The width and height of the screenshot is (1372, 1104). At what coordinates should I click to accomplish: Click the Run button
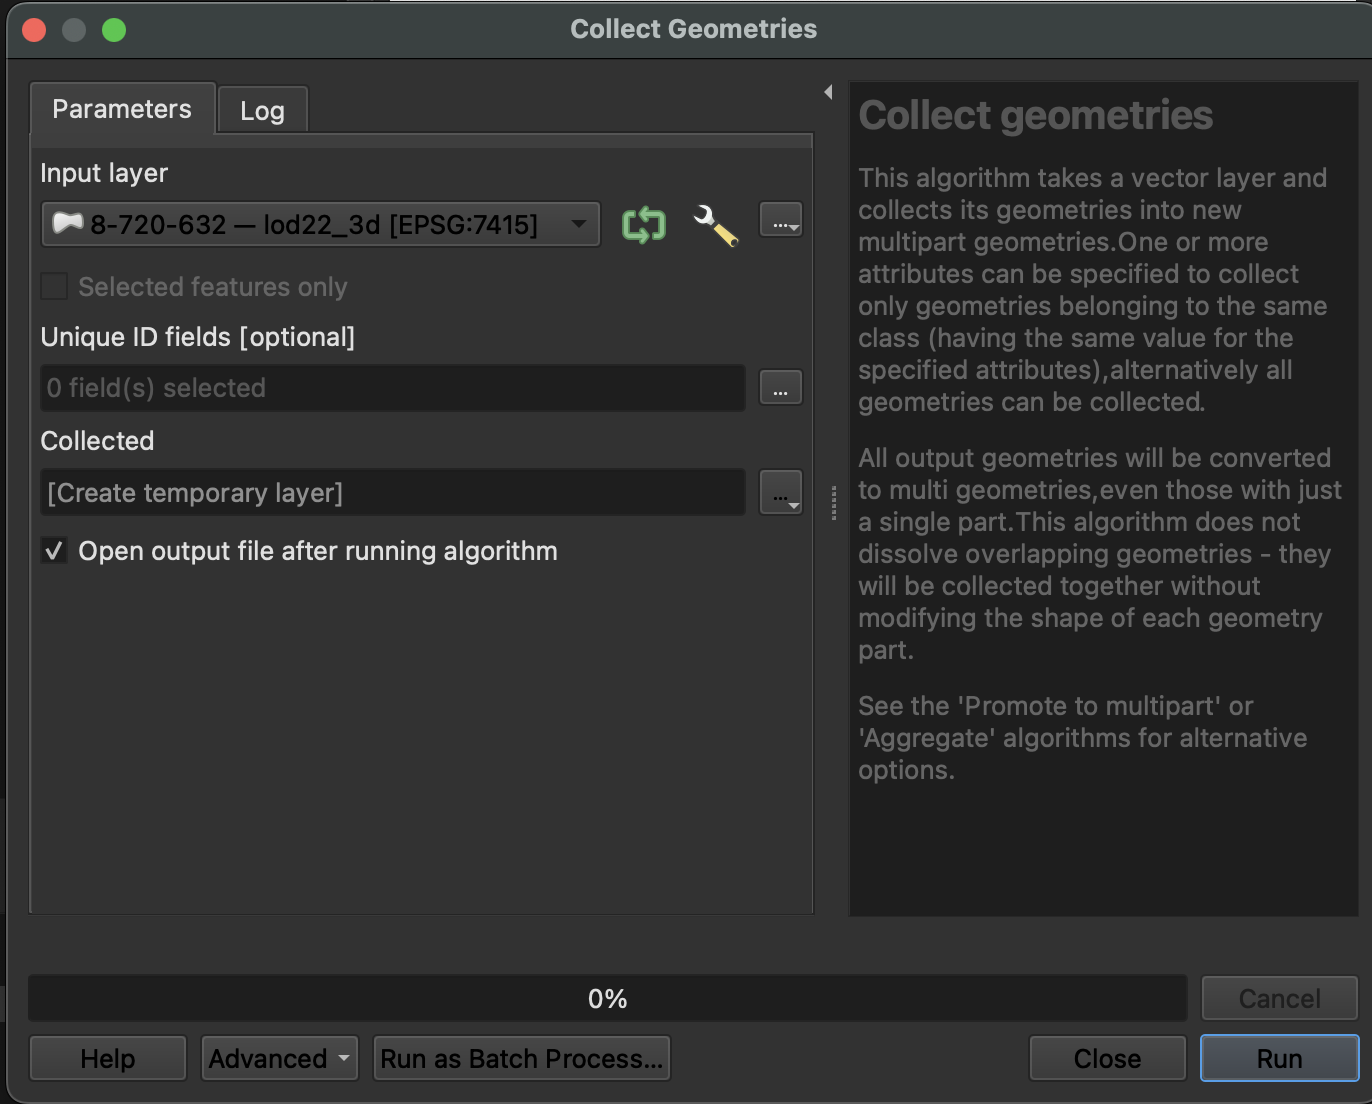pos(1279,1058)
